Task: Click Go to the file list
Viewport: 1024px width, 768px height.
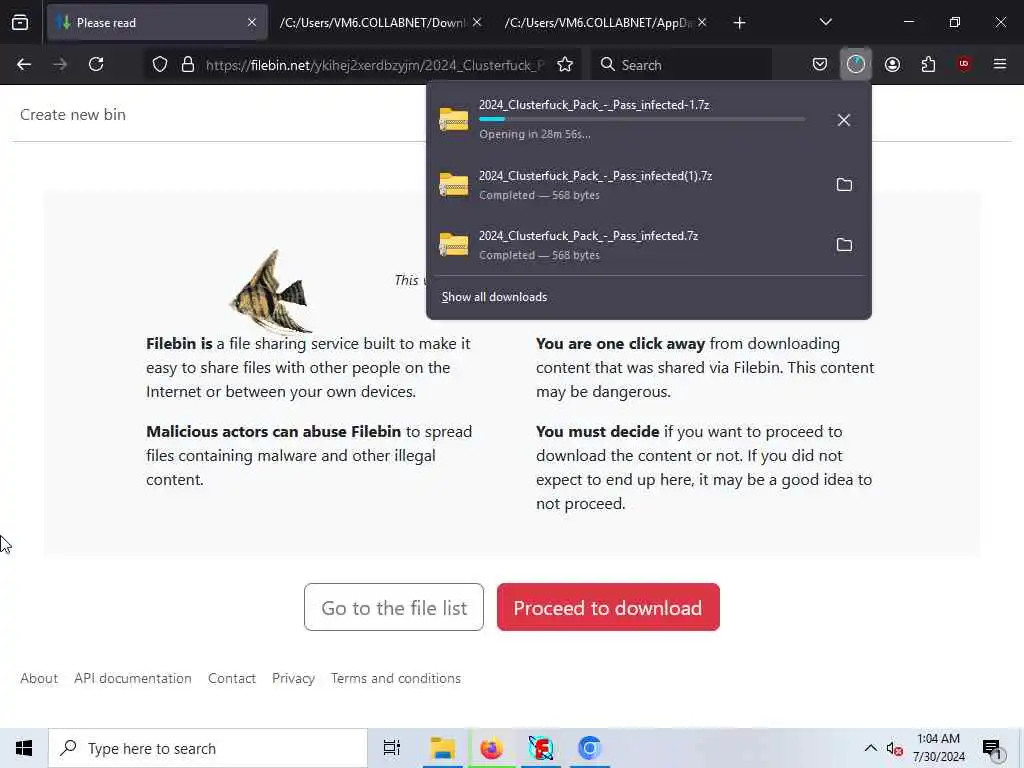Action: click(394, 607)
